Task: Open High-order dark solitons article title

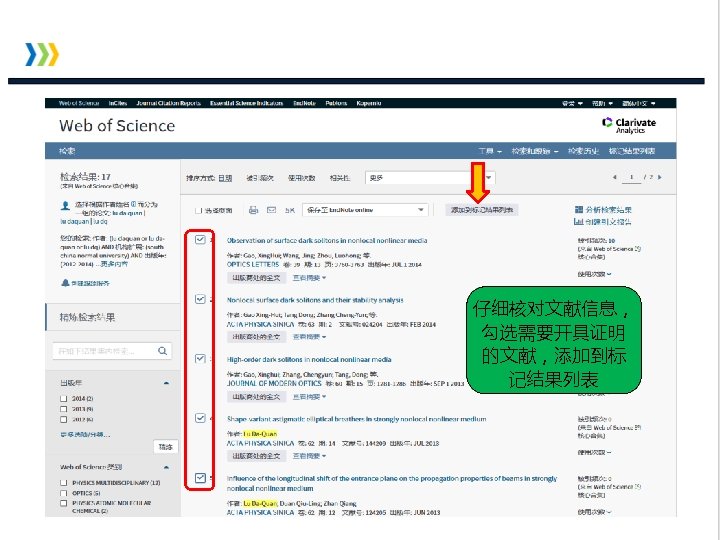Action: pos(309,360)
